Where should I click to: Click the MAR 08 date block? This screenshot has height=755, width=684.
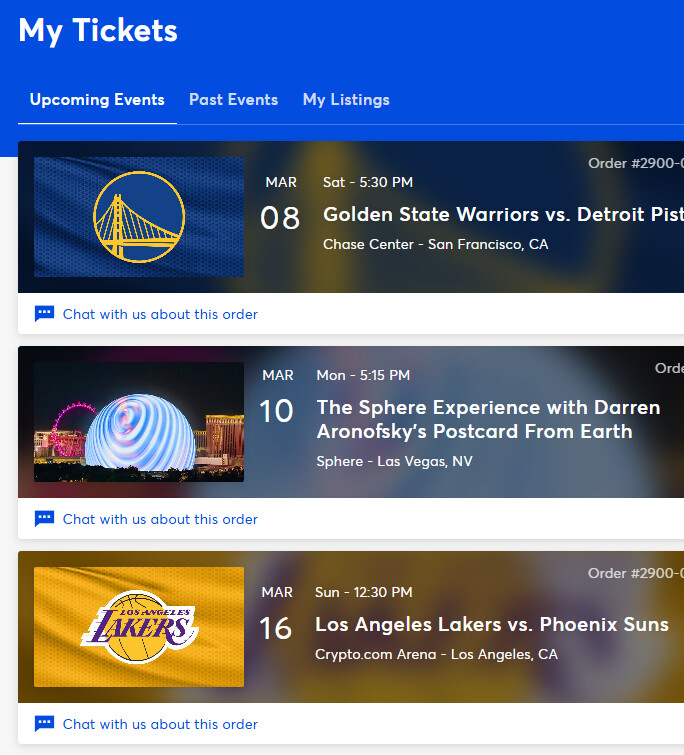point(280,203)
